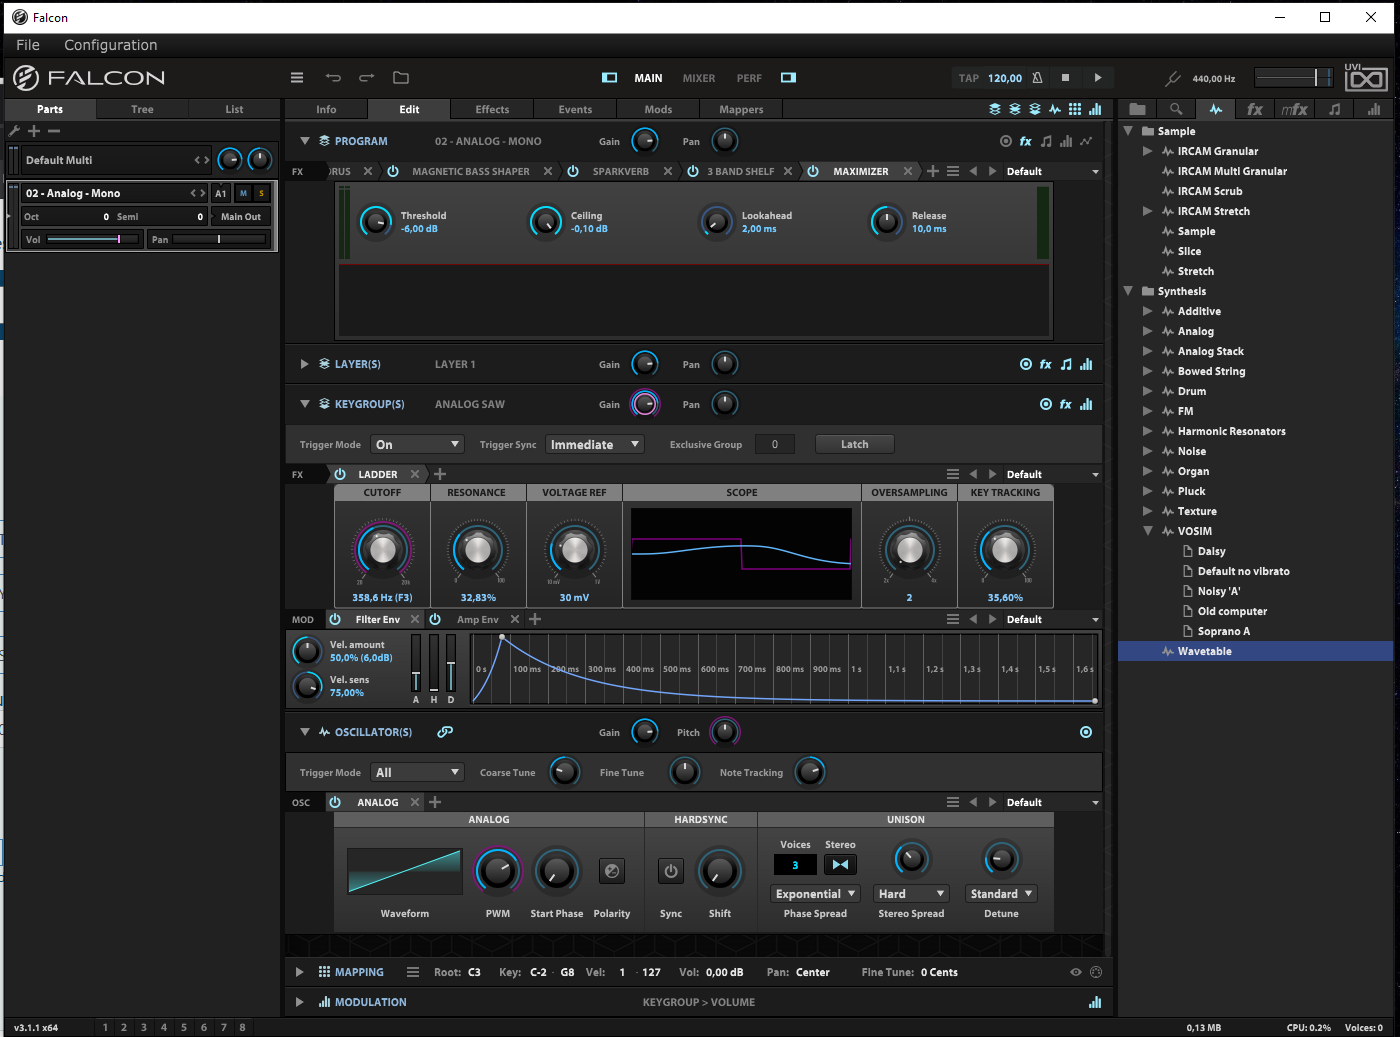Click the Exclusive Group value field
Viewport: 1400px width, 1037px height.
775,444
